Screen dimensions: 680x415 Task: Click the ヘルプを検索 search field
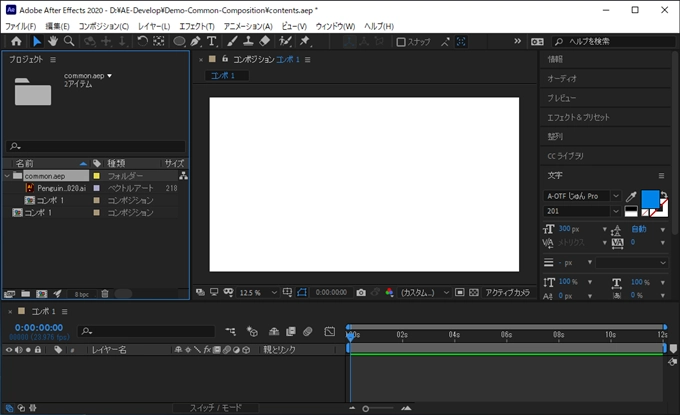[614, 41]
